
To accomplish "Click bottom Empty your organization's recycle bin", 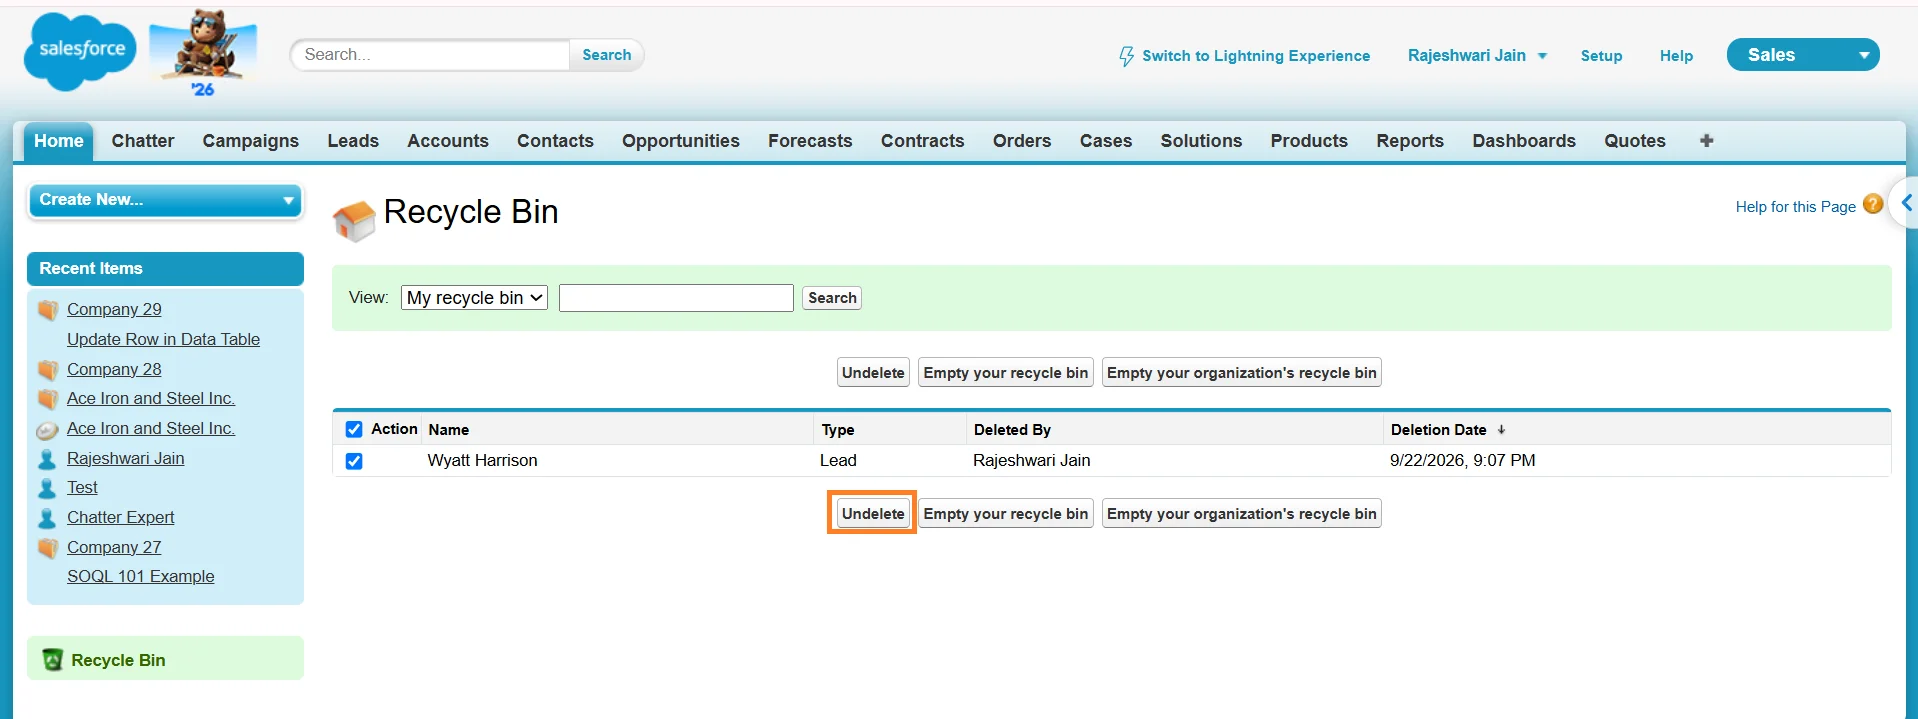I will [x=1242, y=514].
